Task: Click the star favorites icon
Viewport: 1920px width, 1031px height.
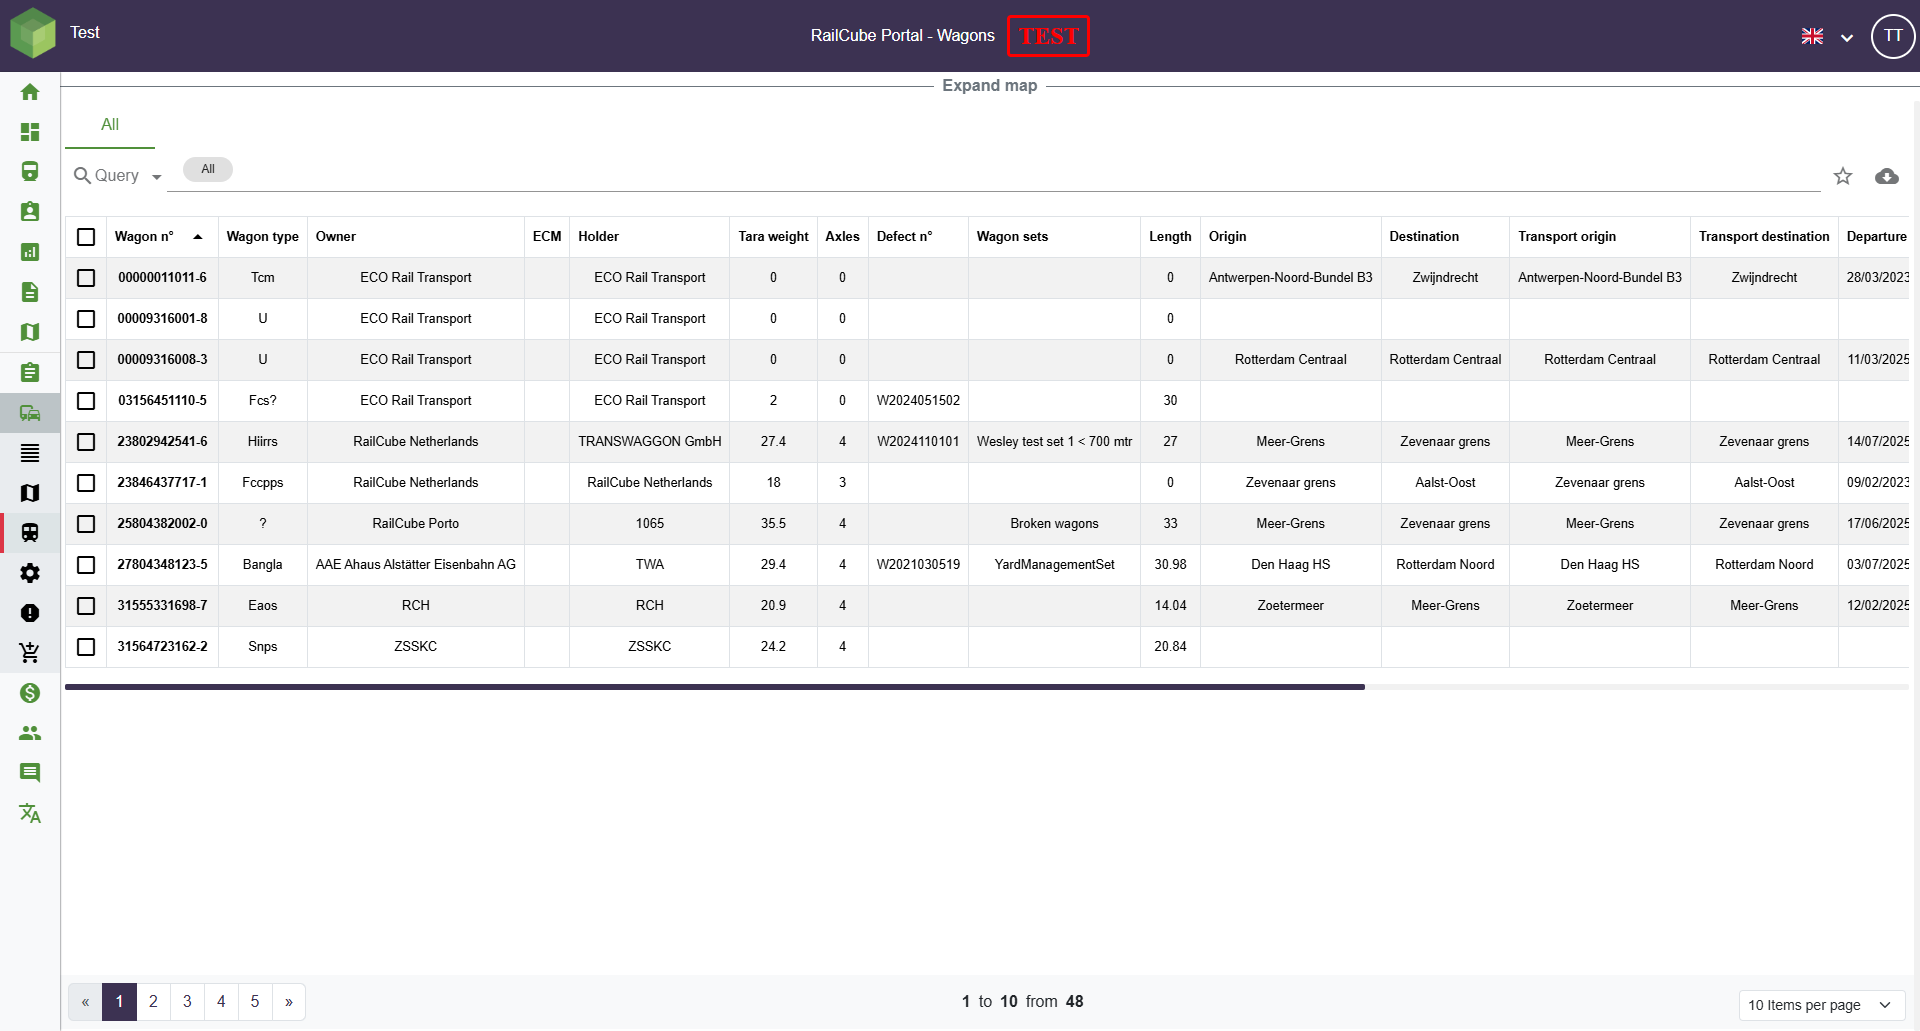Action: pyautogui.click(x=1842, y=176)
